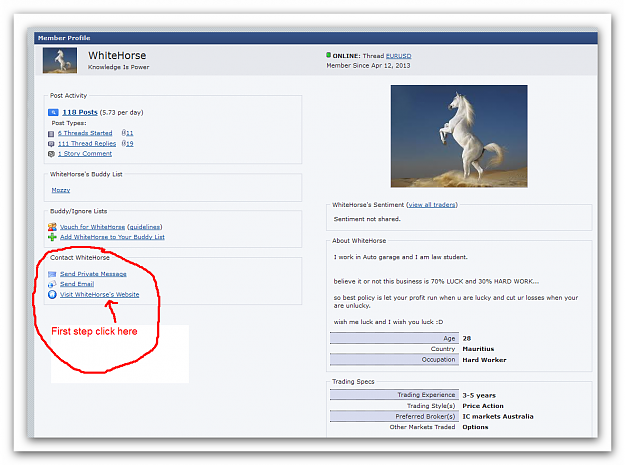The width and height of the screenshot is (625, 465).
Task: Open the EURUSD thread link
Action: (x=399, y=56)
